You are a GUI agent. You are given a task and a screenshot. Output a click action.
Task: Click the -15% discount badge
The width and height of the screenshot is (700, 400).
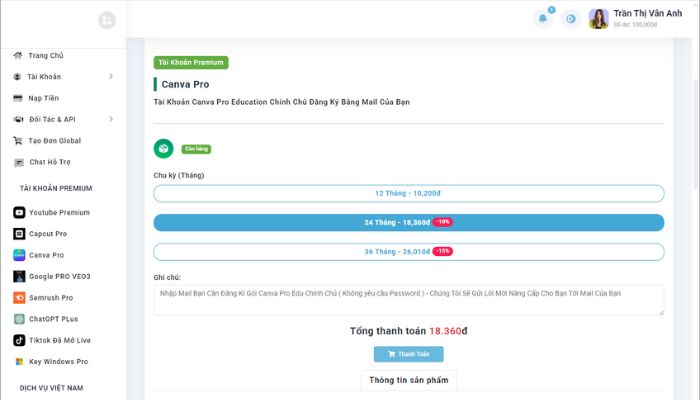(x=442, y=251)
